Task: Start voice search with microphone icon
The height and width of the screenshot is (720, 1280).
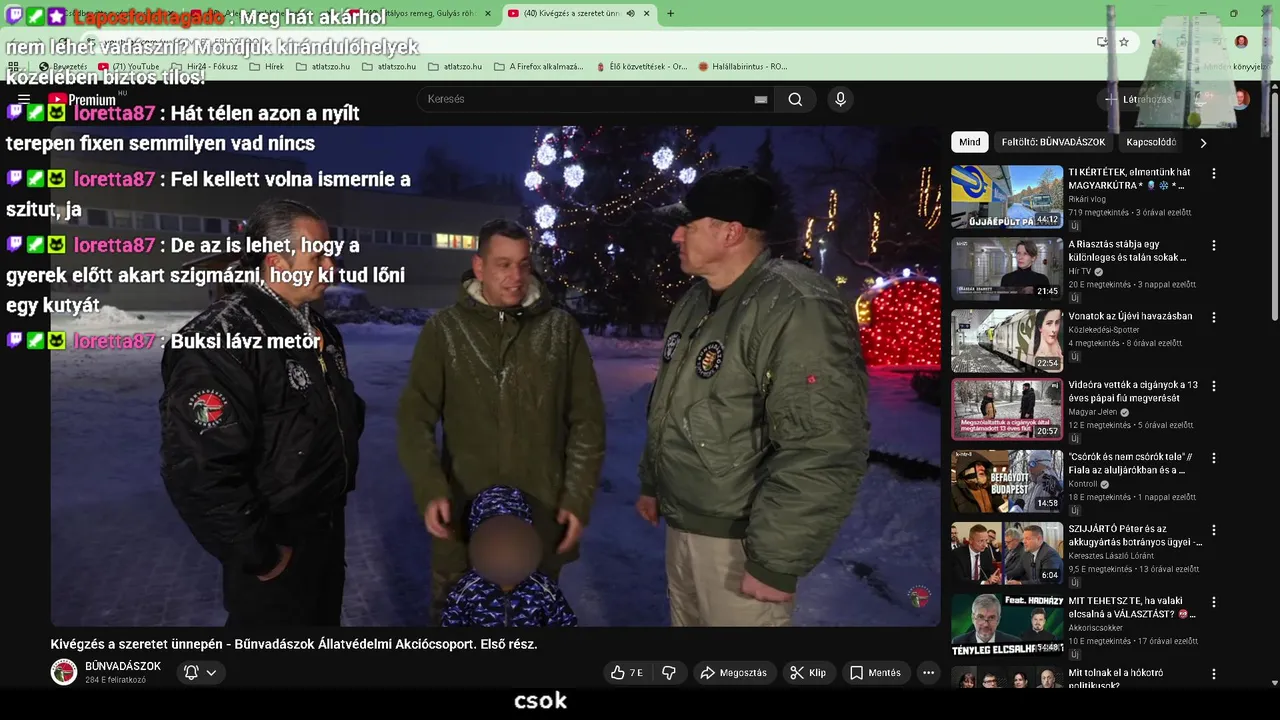Action: 840,99
